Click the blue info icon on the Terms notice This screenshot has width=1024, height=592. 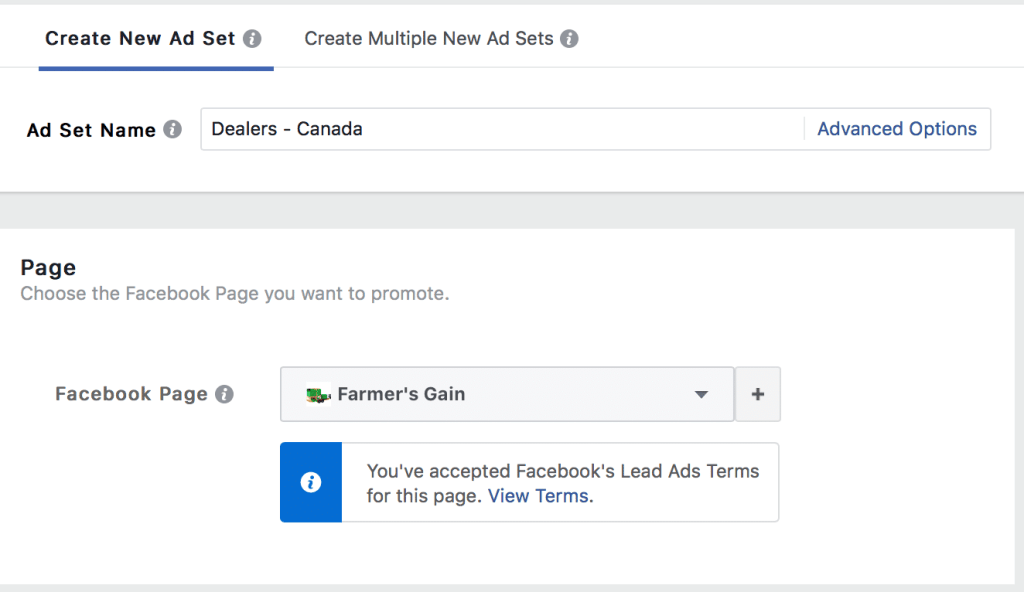coord(310,482)
